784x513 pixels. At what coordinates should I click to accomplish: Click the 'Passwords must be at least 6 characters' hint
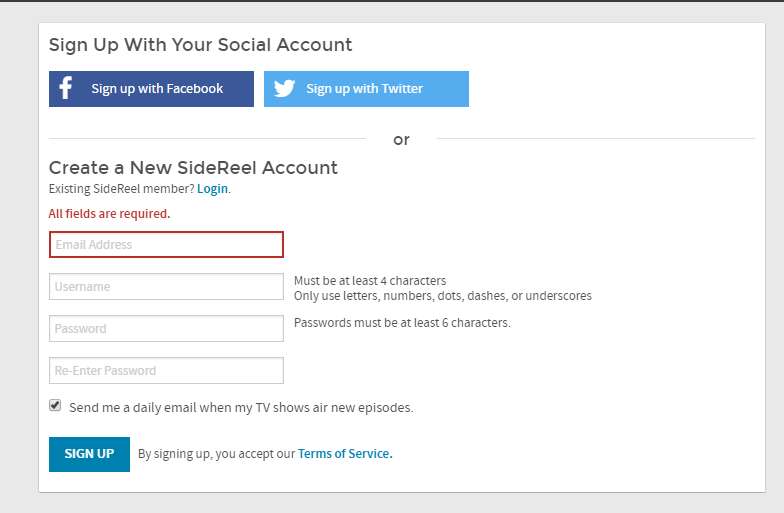(x=402, y=322)
